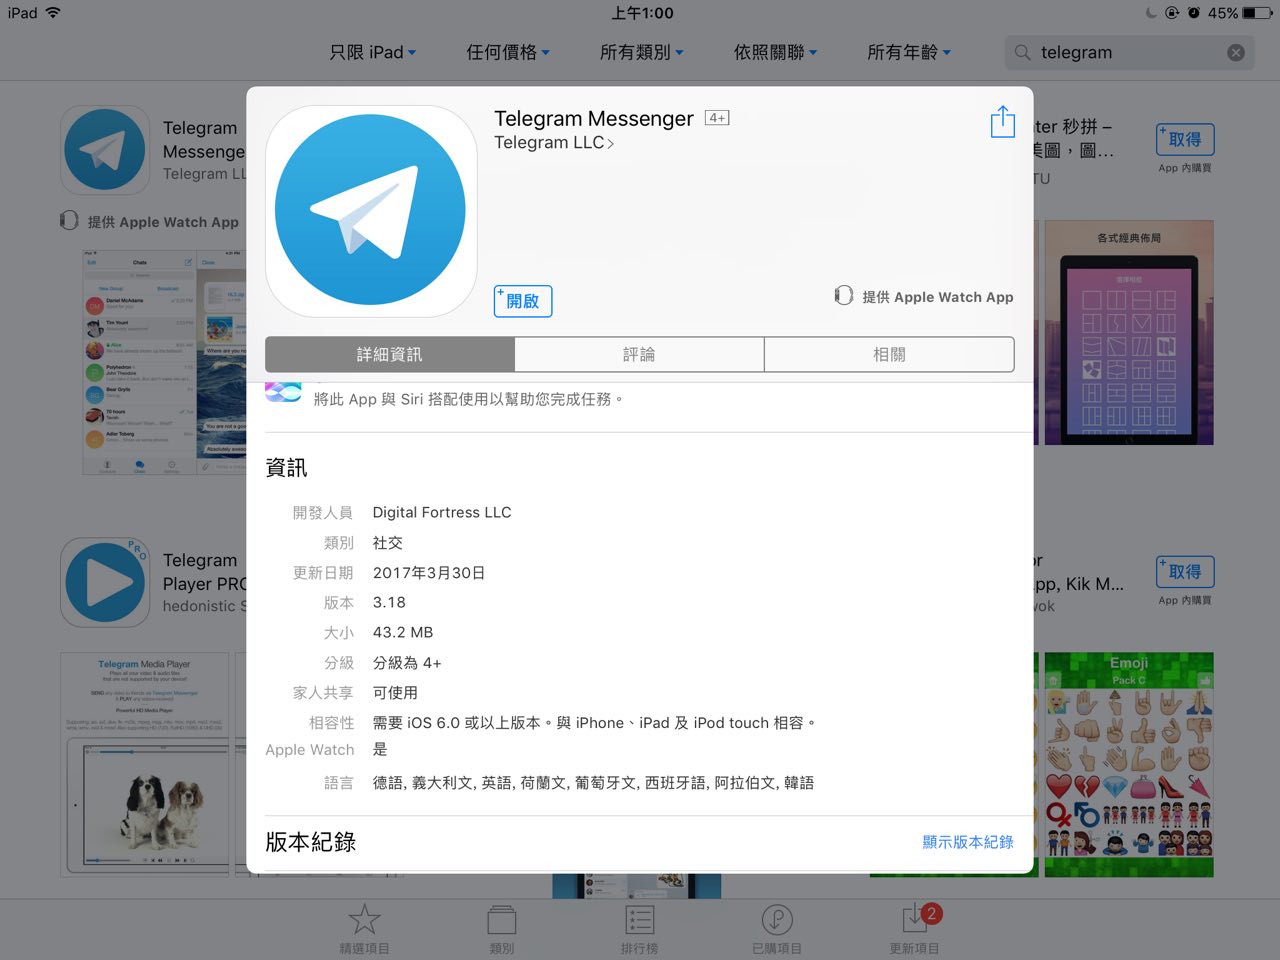1280x960 pixels.
Task: Tap the magnifier icon in search field
Action: [x=1022, y=52]
